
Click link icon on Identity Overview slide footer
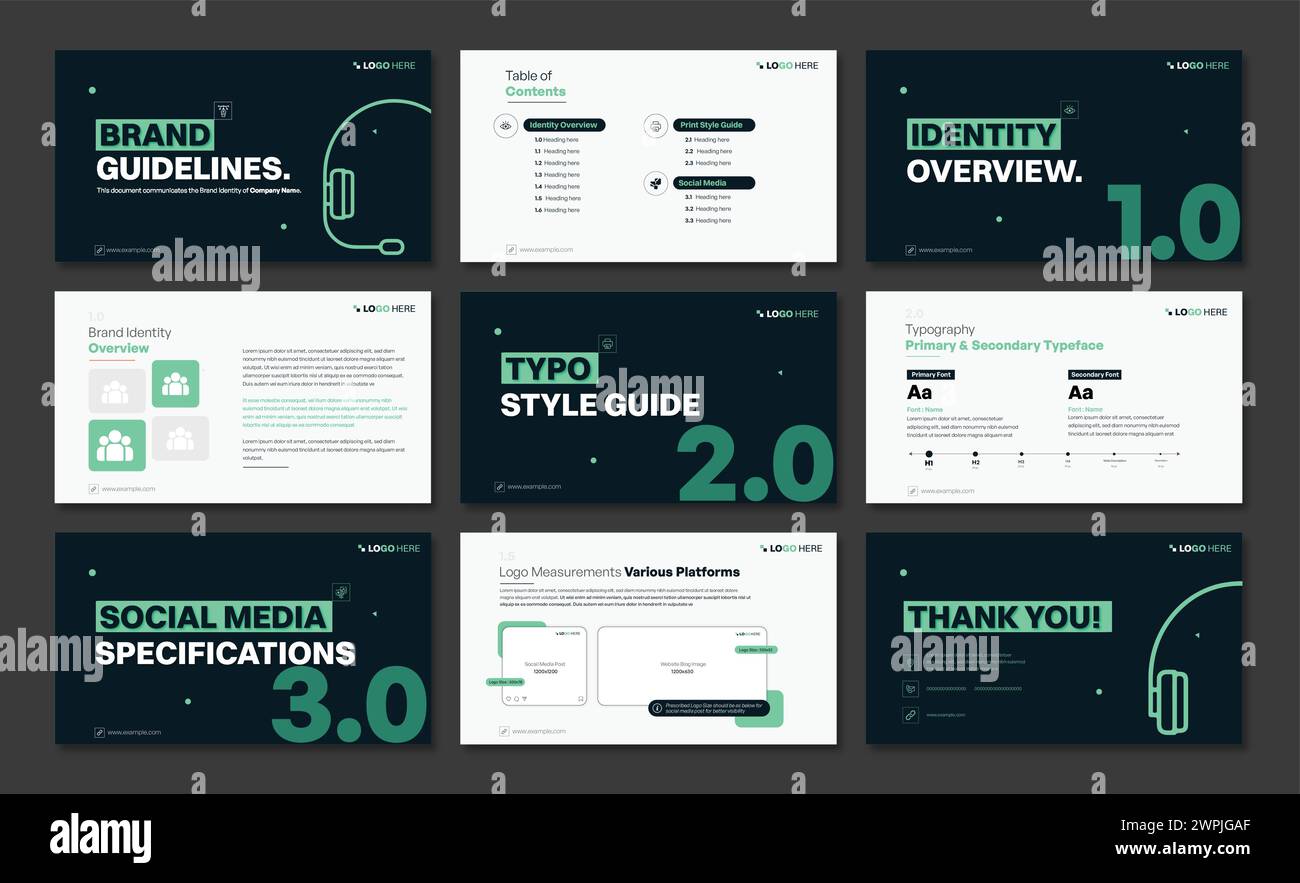pyautogui.click(x=910, y=250)
